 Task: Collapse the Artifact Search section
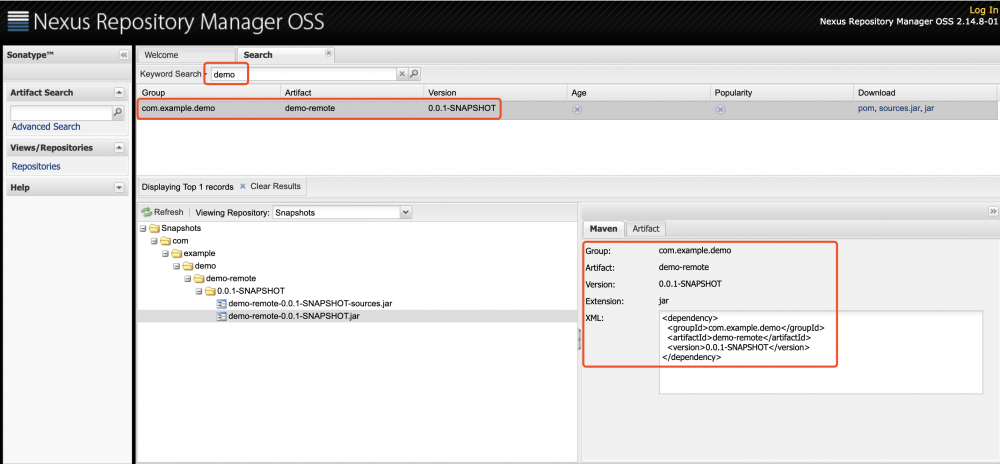(x=120, y=93)
